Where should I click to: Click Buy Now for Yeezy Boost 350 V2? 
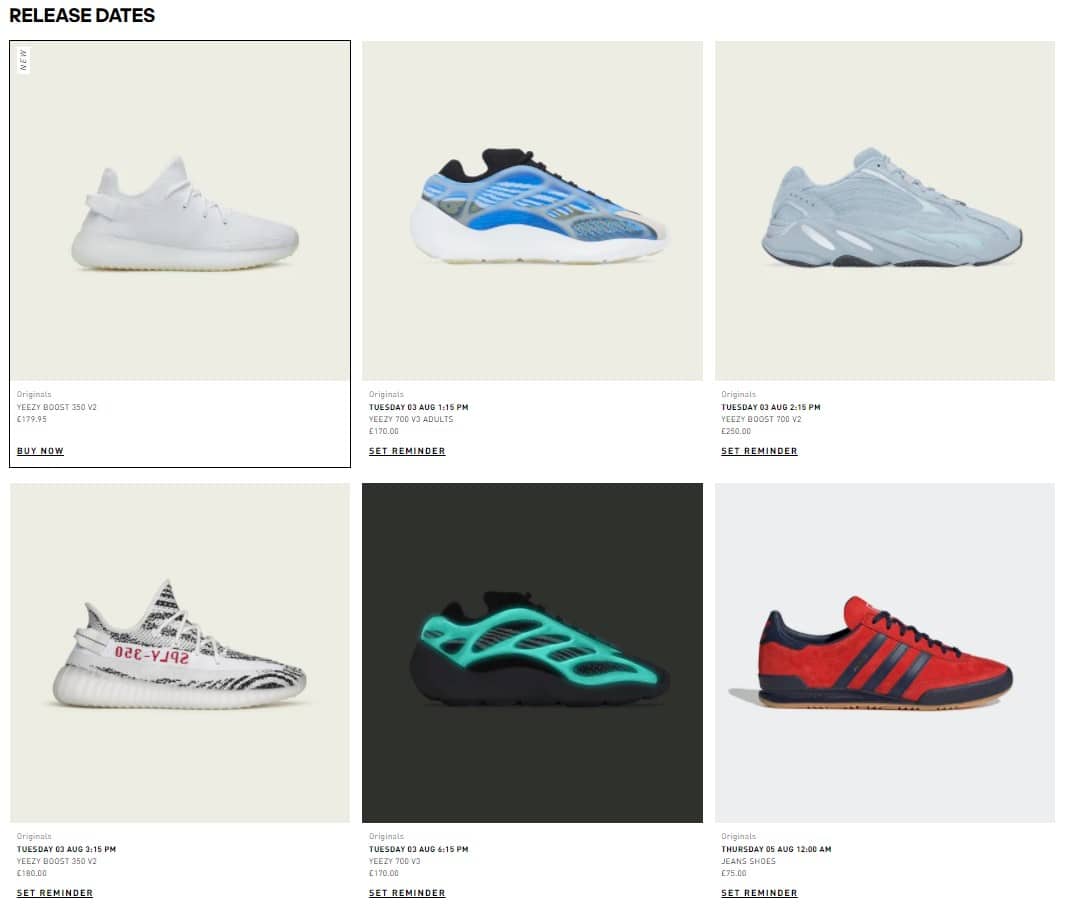(40, 451)
